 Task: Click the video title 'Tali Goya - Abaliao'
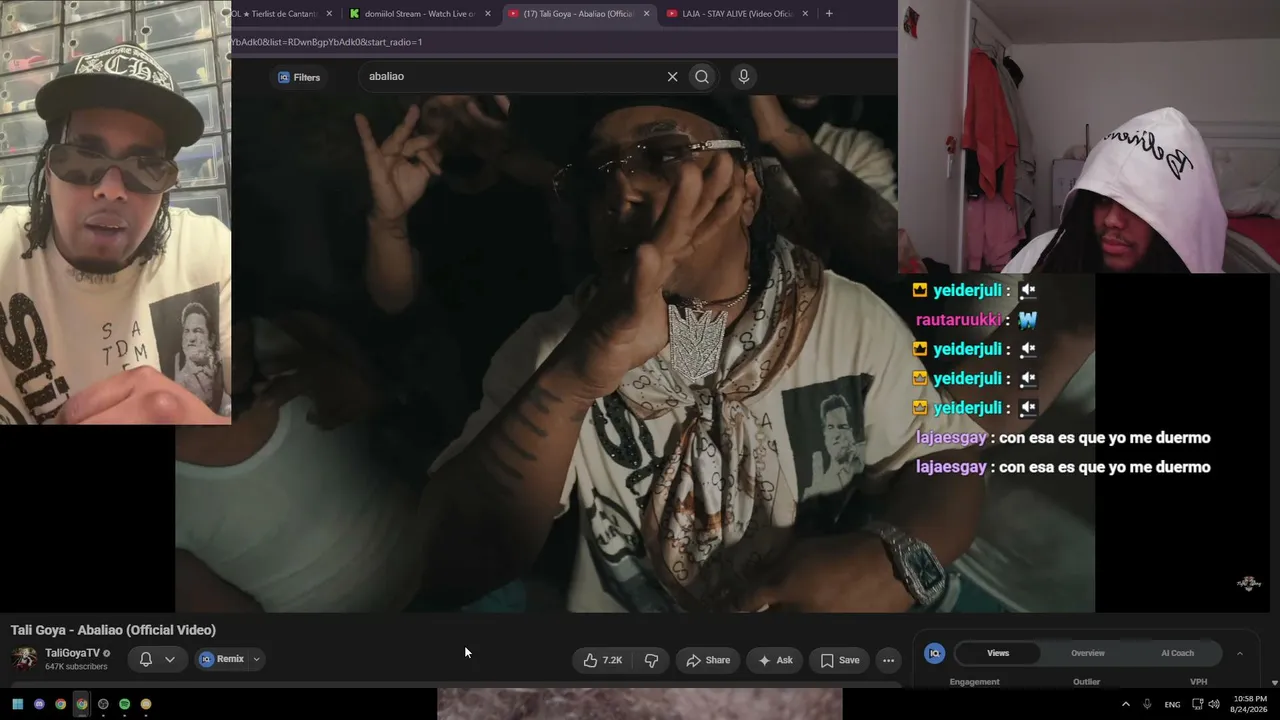pyautogui.click(x=113, y=630)
